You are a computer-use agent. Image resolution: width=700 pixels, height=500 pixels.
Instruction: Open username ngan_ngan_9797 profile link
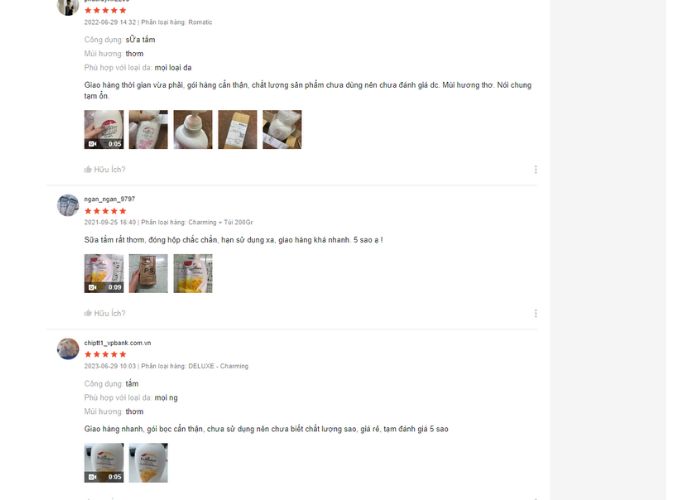coord(109,199)
